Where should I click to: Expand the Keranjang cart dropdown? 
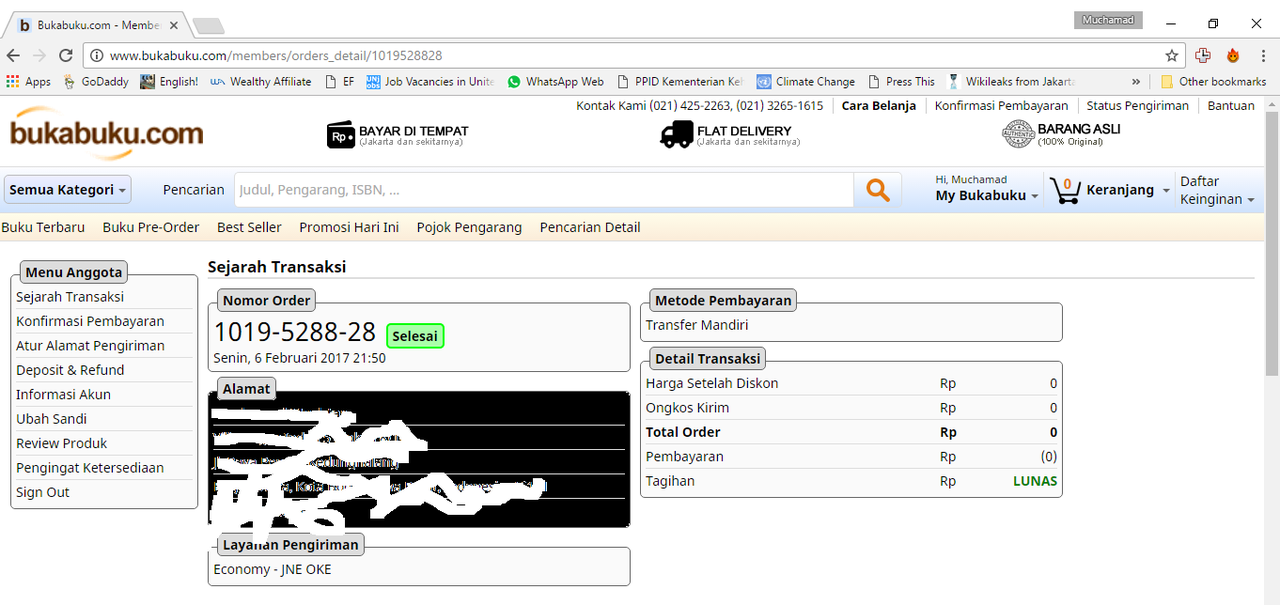pos(1128,190)
